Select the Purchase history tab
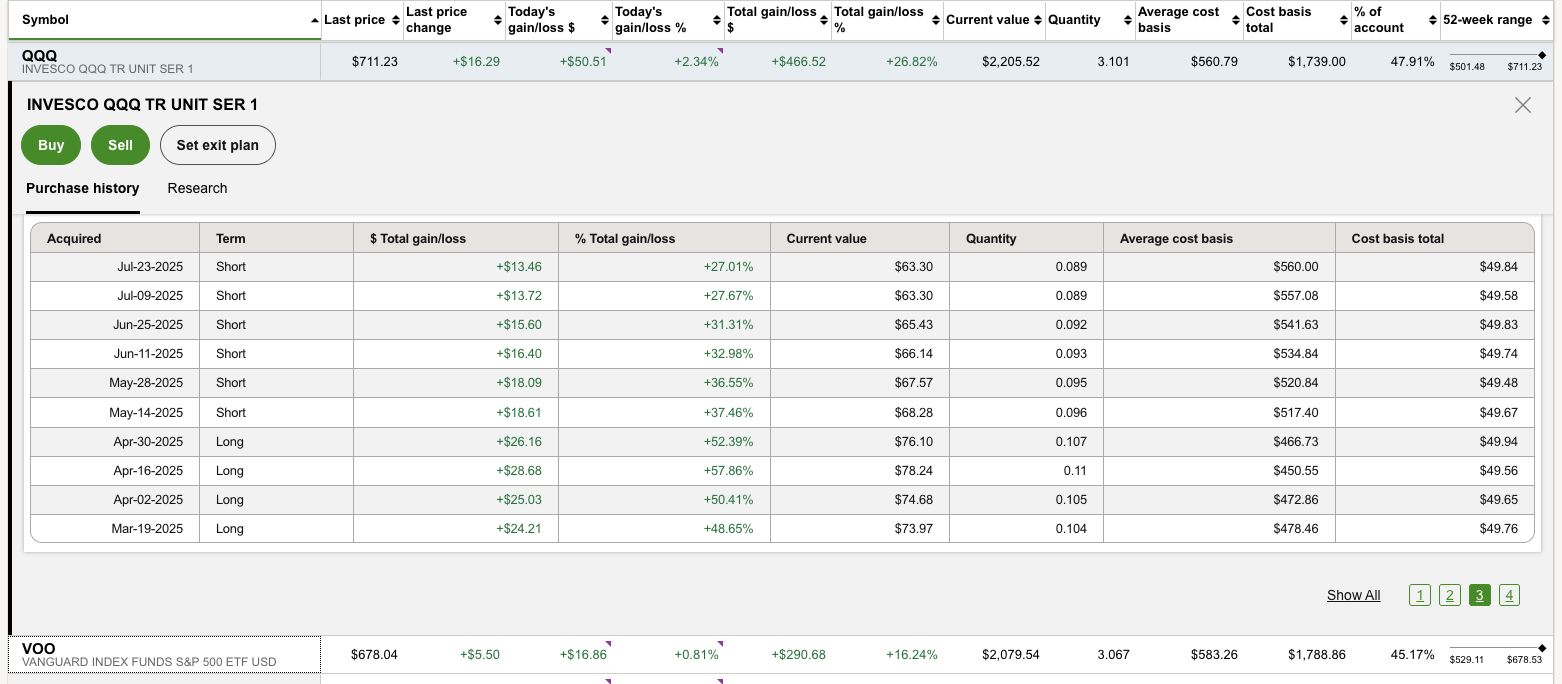Screen dimensions: 1562x684 click(83, 189)
